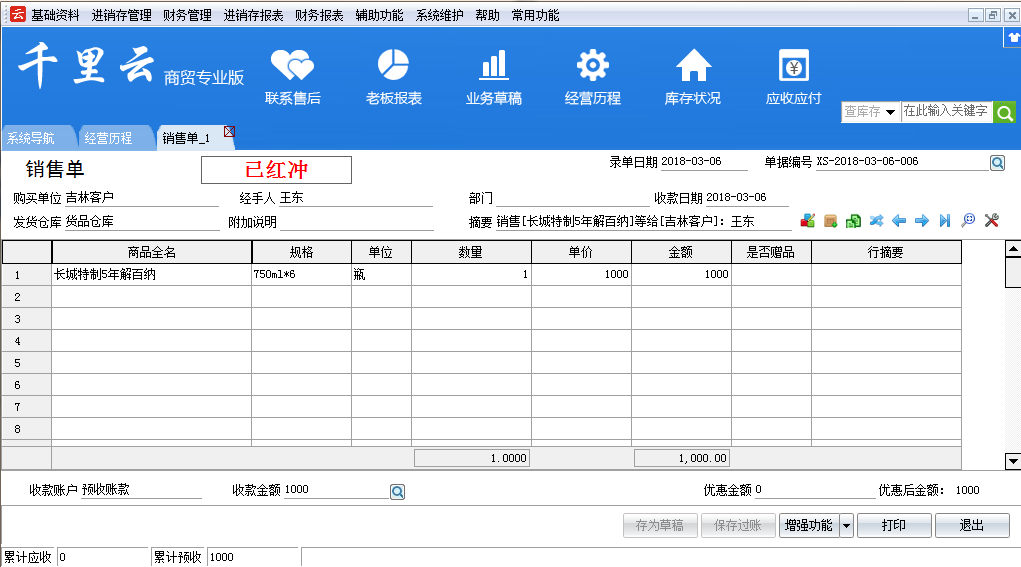Open 业务草稿 bar chart icon
This screenshot has width=1021, height=567.
click(493, 67)
